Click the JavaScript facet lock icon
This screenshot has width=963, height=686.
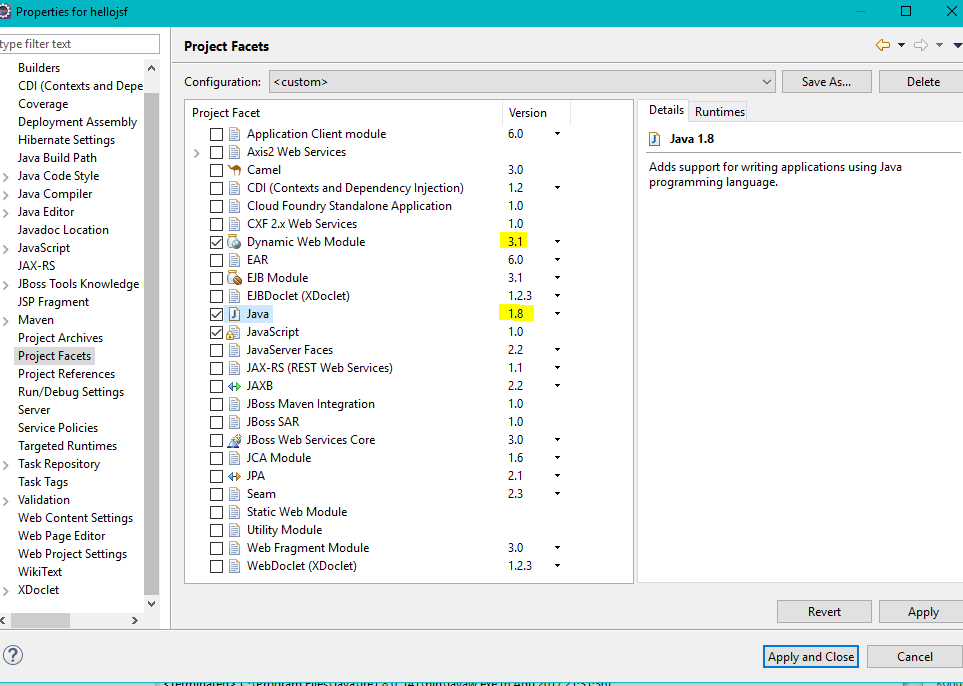tap(234, 332)
